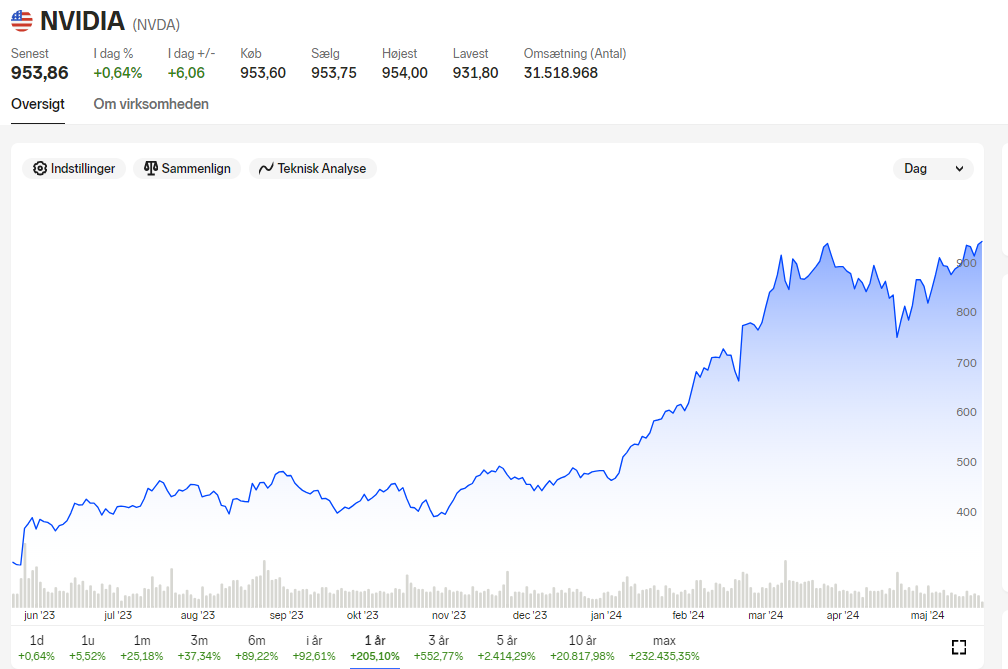Click the 500 price axis label
The image size is (1008, 669).
point(966,462)
